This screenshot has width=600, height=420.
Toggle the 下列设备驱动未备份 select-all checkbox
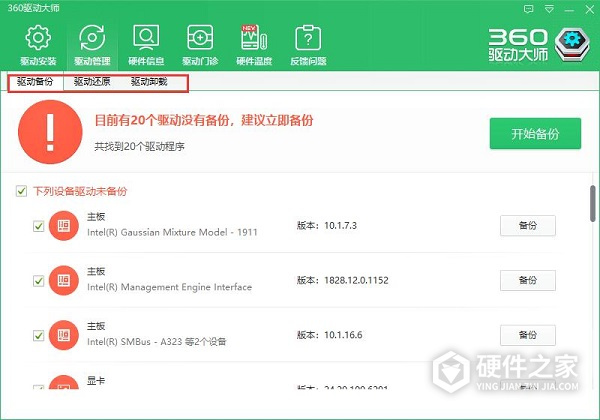pyautogui.click(x=21, y=191)
